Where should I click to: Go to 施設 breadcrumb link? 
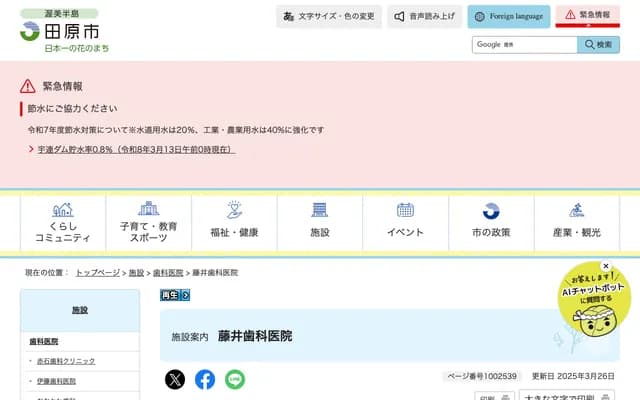(x=136, y=273)
